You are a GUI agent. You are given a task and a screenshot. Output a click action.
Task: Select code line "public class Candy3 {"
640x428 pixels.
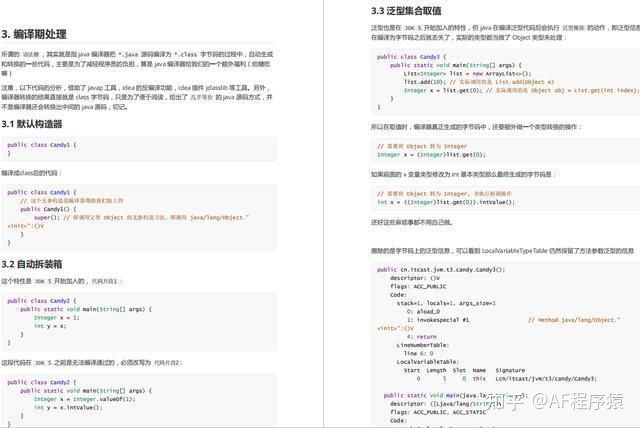[411, 57]
